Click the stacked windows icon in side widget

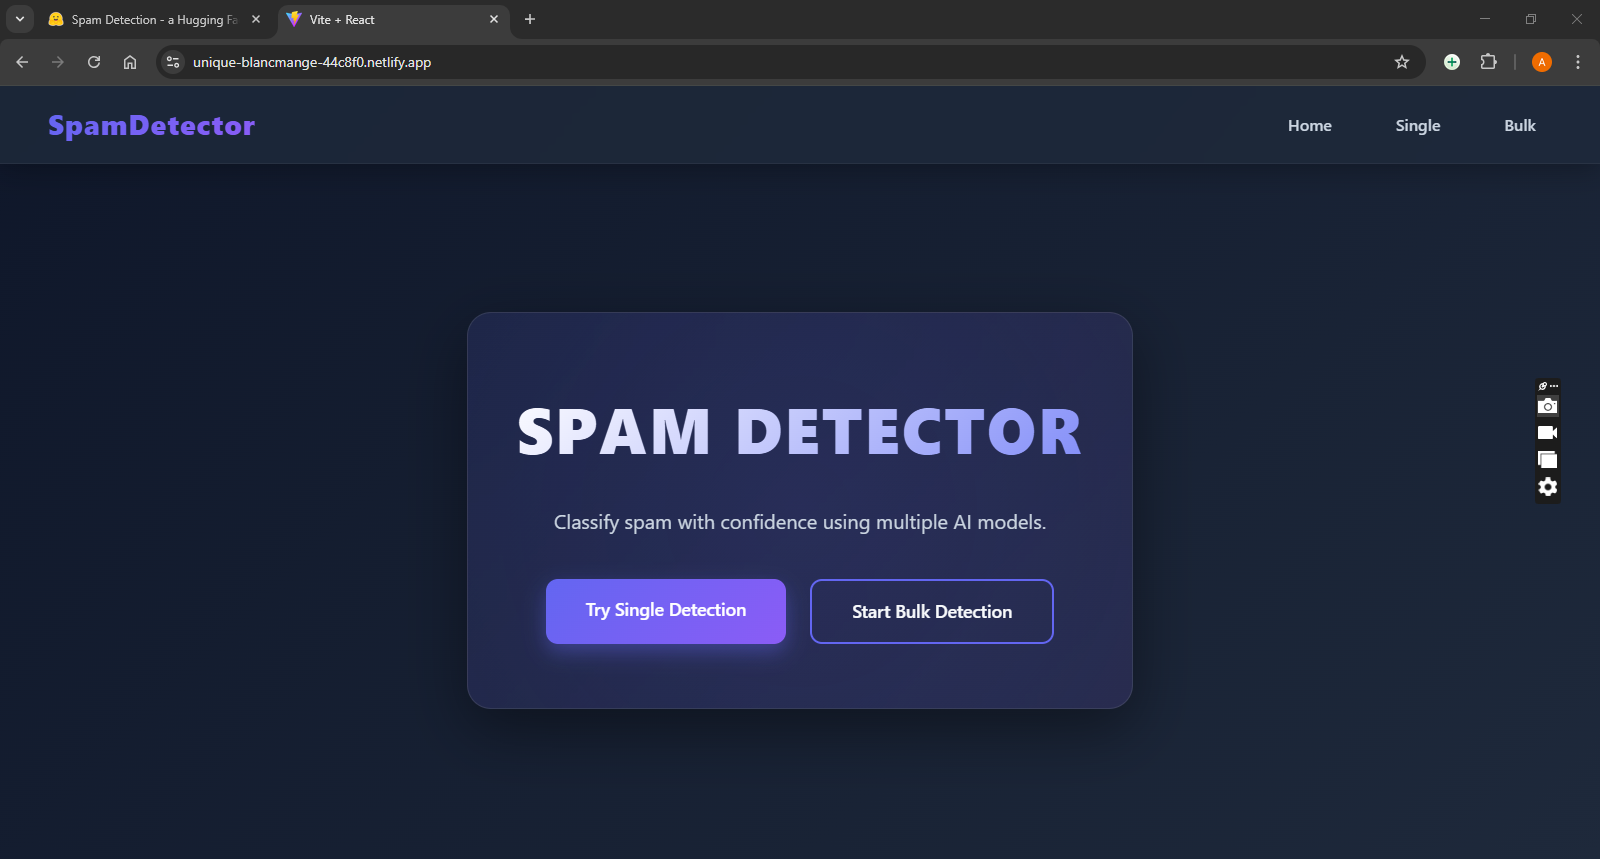point(1548,460)
